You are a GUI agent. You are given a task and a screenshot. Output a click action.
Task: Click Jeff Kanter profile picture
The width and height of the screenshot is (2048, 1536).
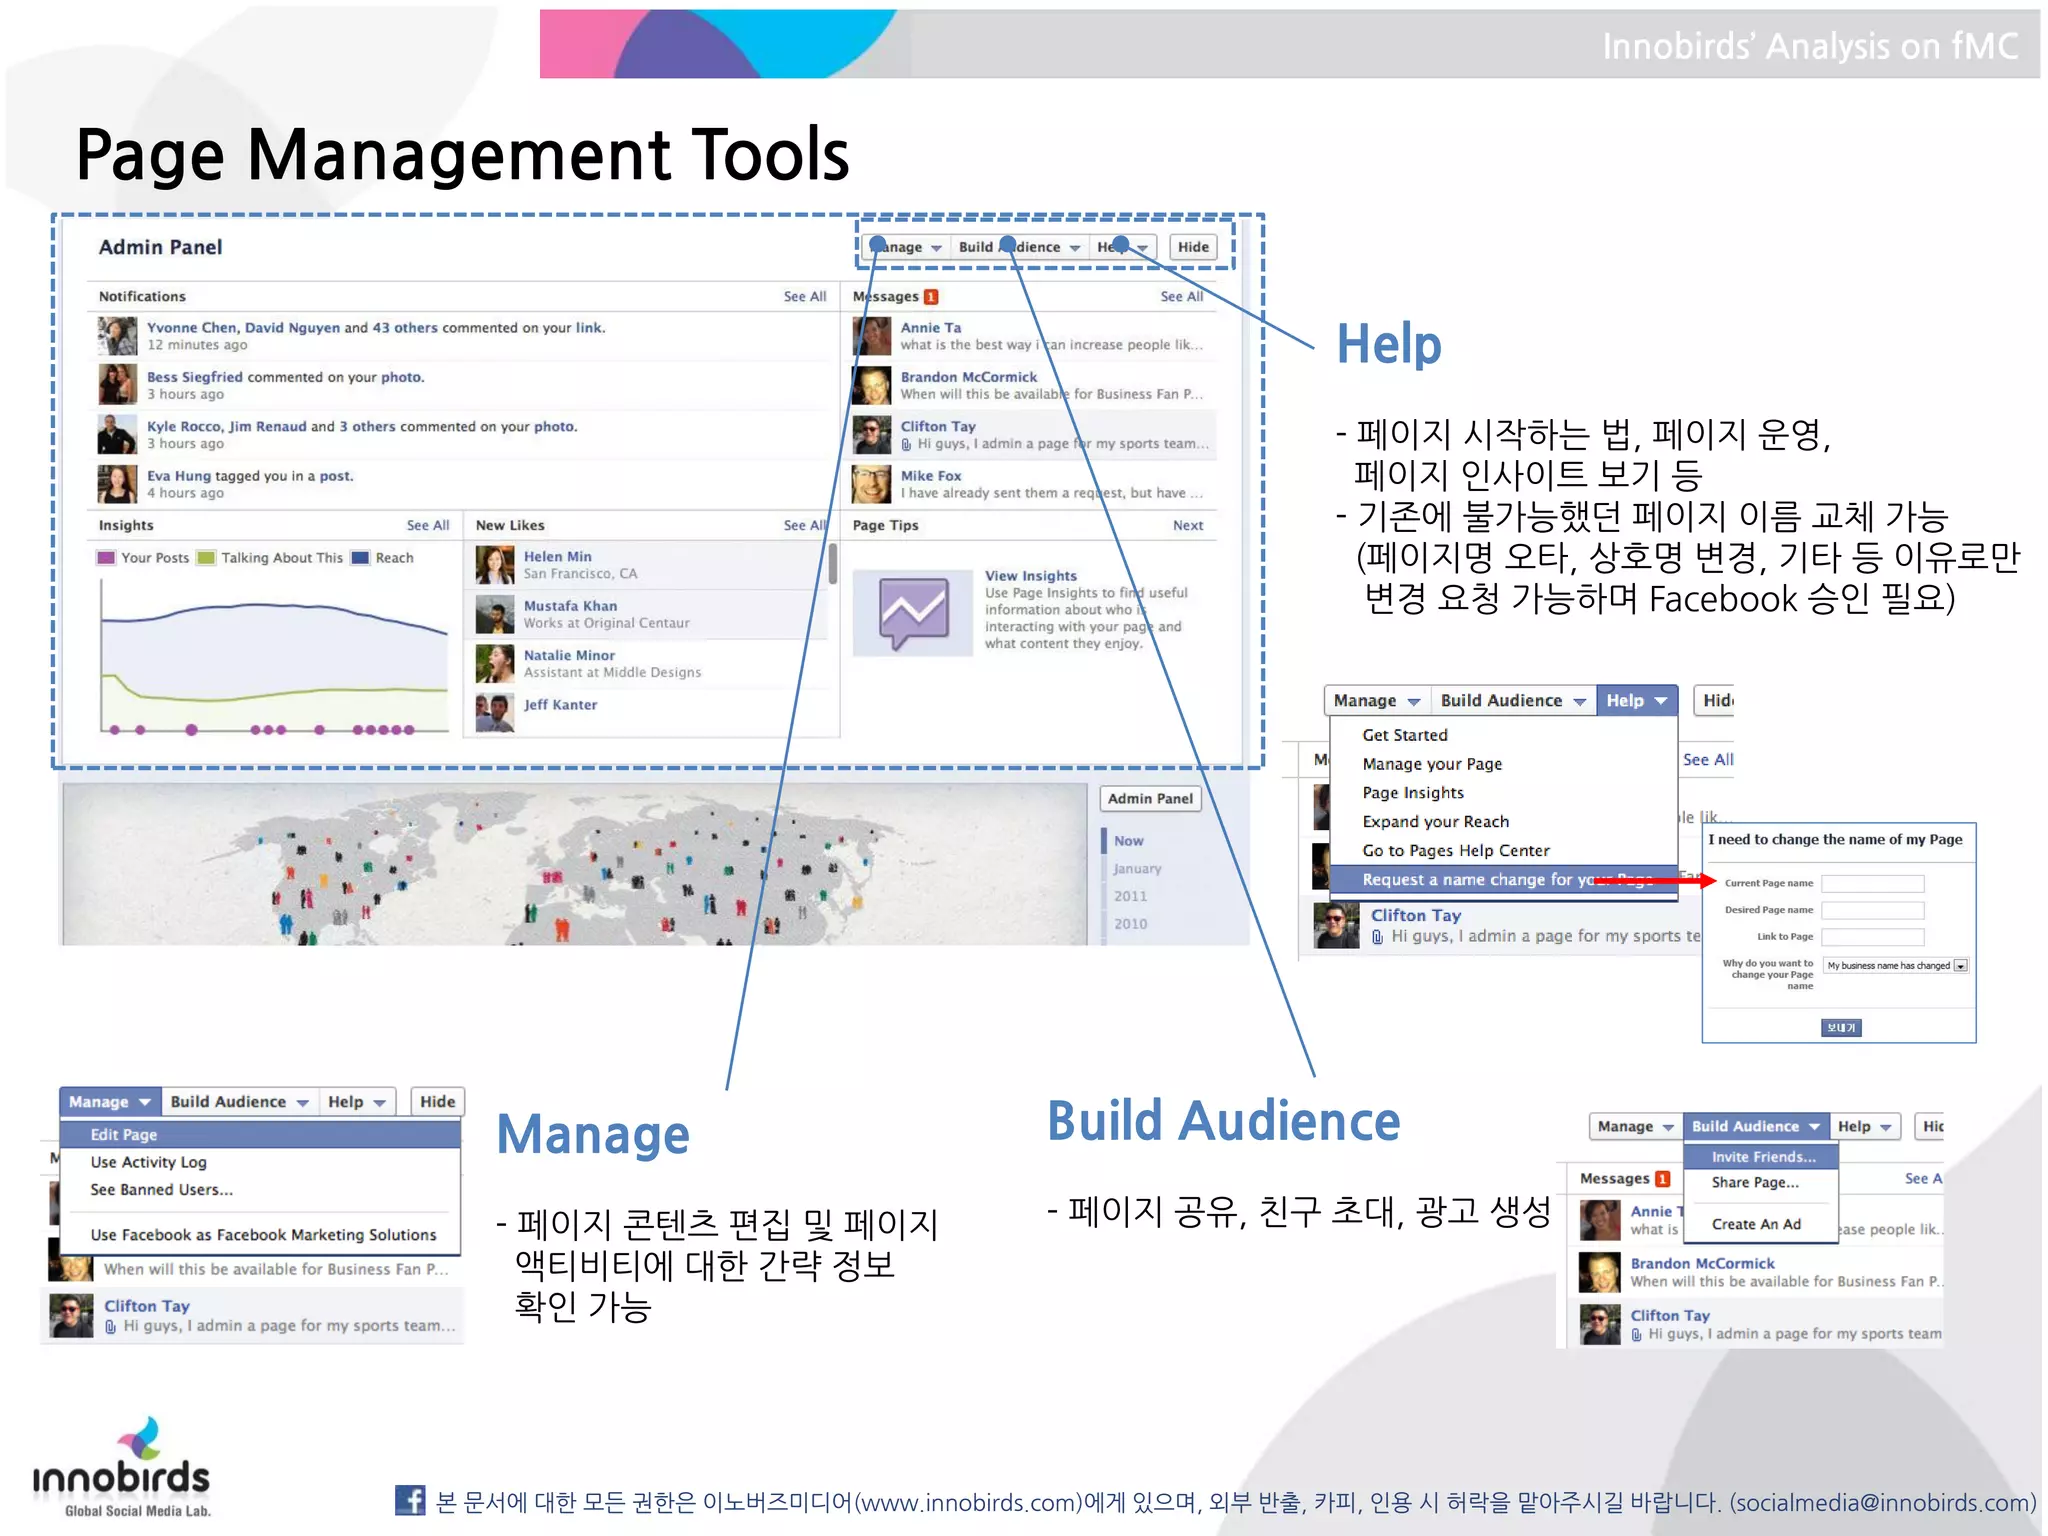click(x=494, y=712)
